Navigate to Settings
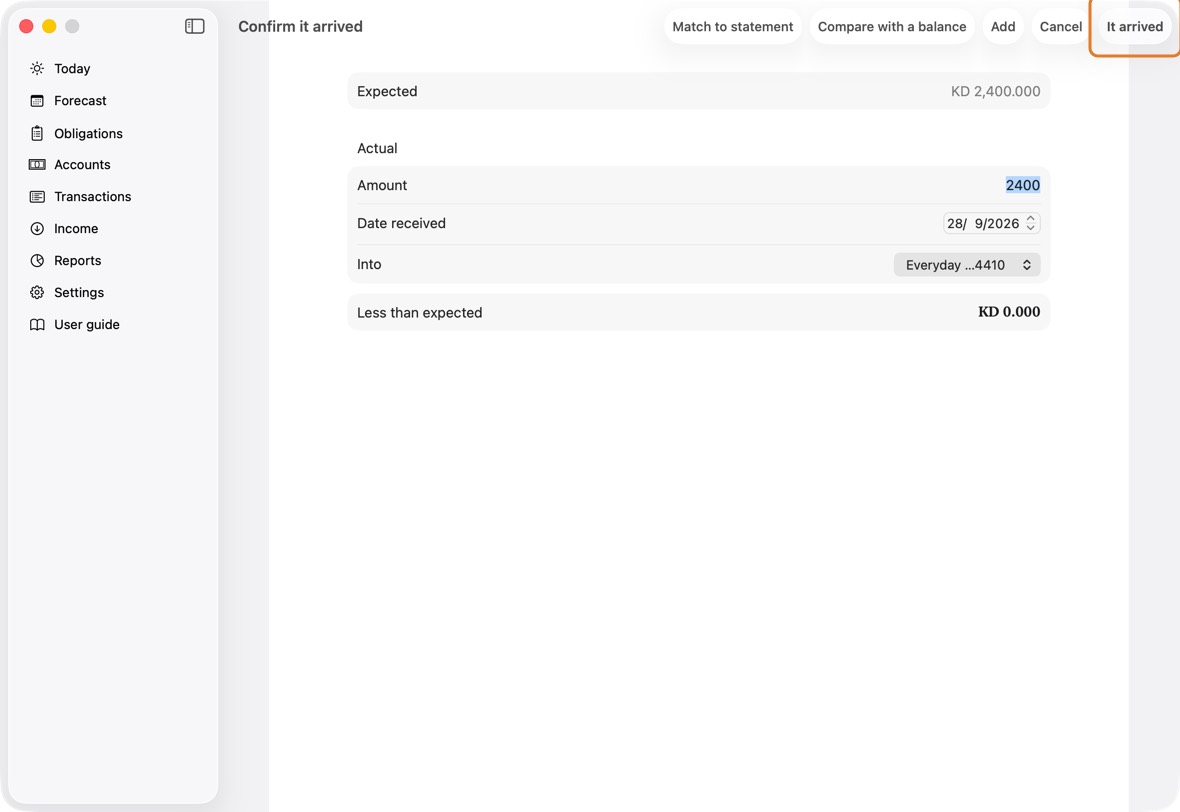 pos(79,293)
